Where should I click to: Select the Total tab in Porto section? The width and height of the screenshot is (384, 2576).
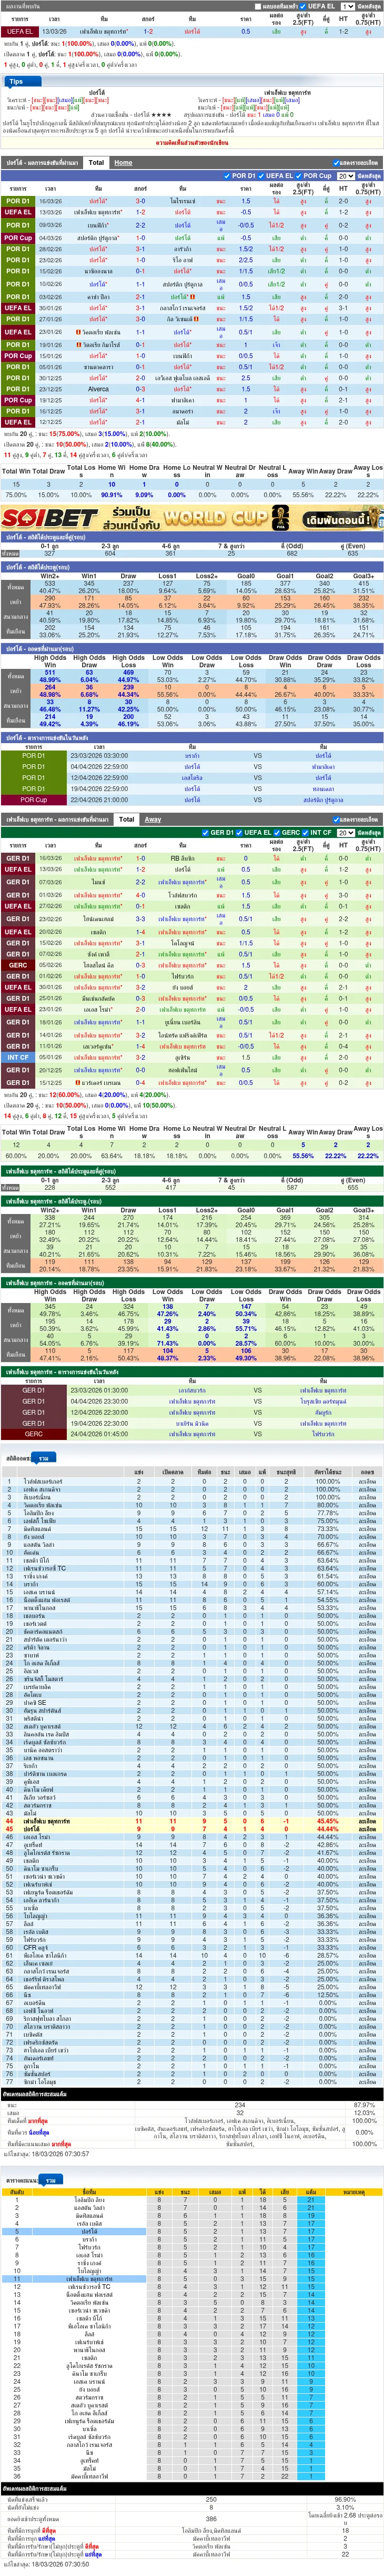(x=96, y=162)
